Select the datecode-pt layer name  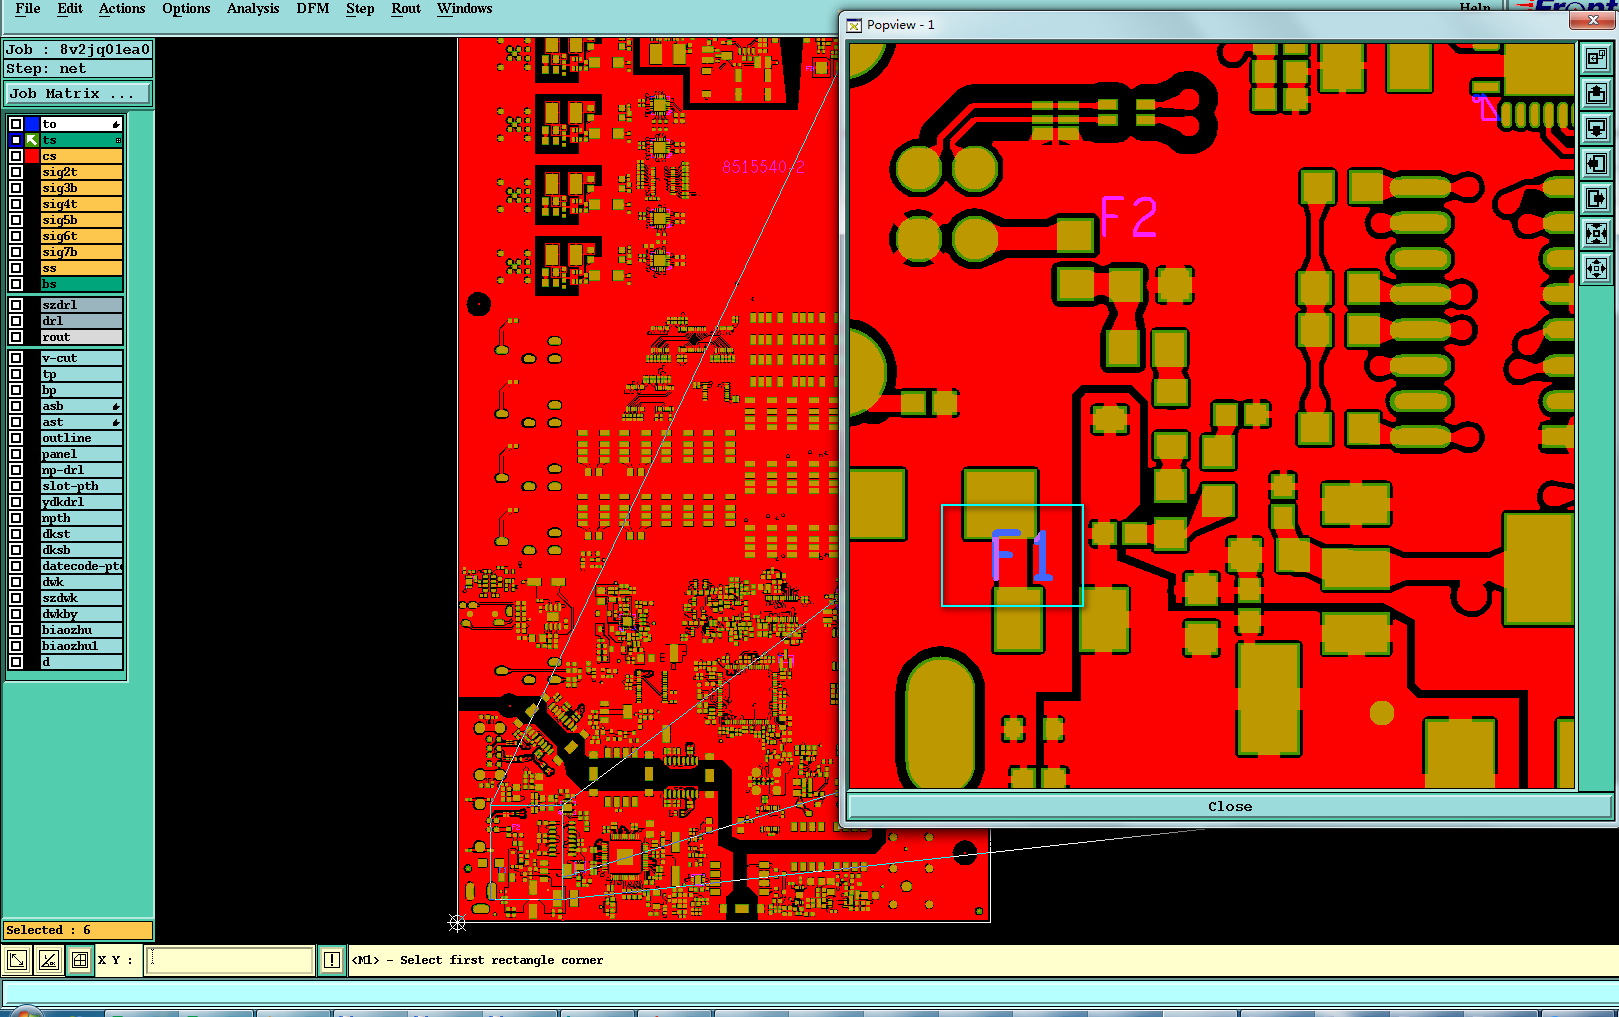pyautogui.click(x=81, y=566)
